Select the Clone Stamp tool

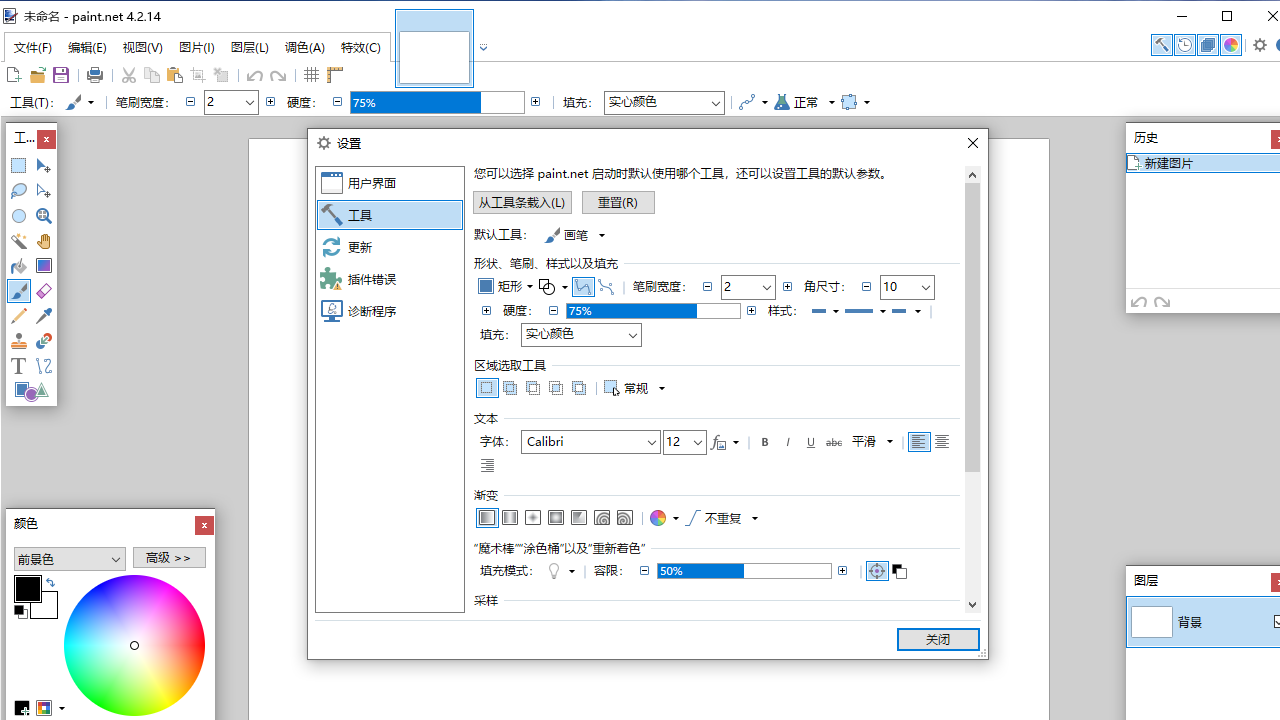18,340
